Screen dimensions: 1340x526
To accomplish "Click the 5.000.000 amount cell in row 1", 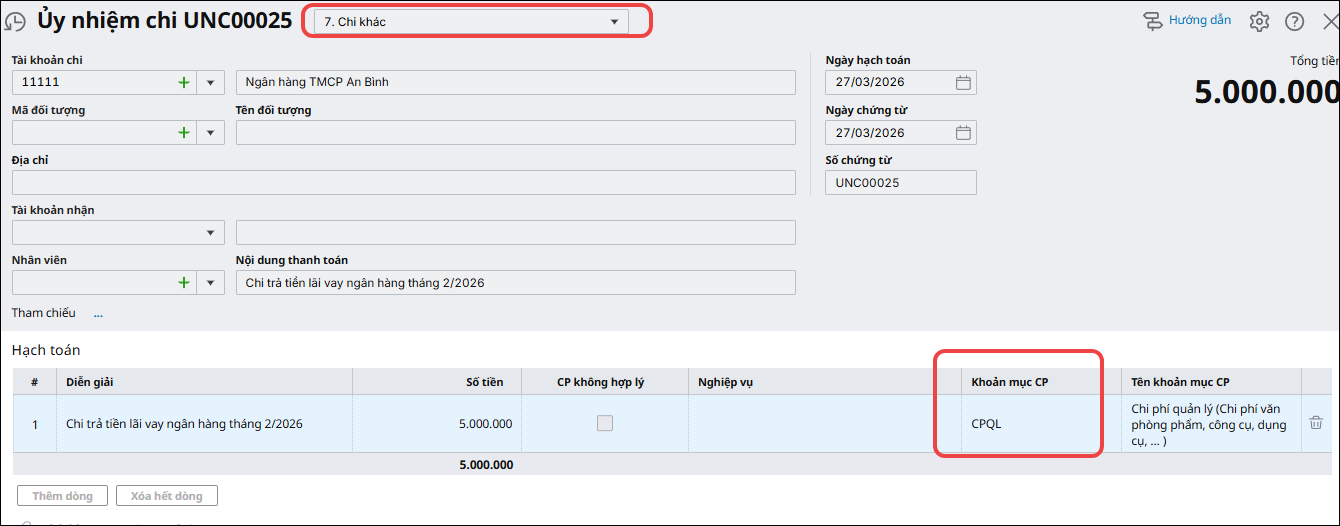I will pos(437,424).
